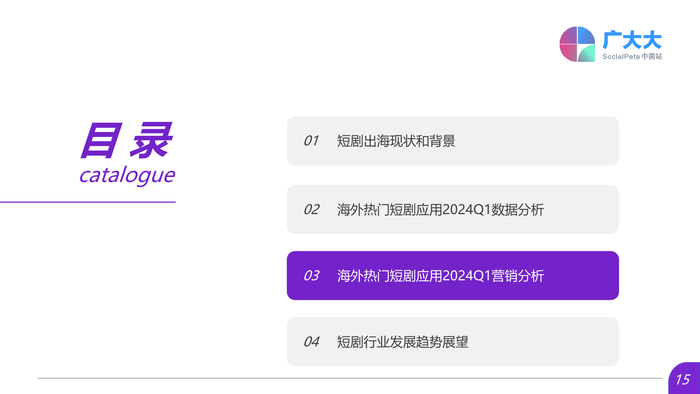The width and height of the screenshot is (700, 394).
Task: Click the 目录 heading
Action: 126,140
